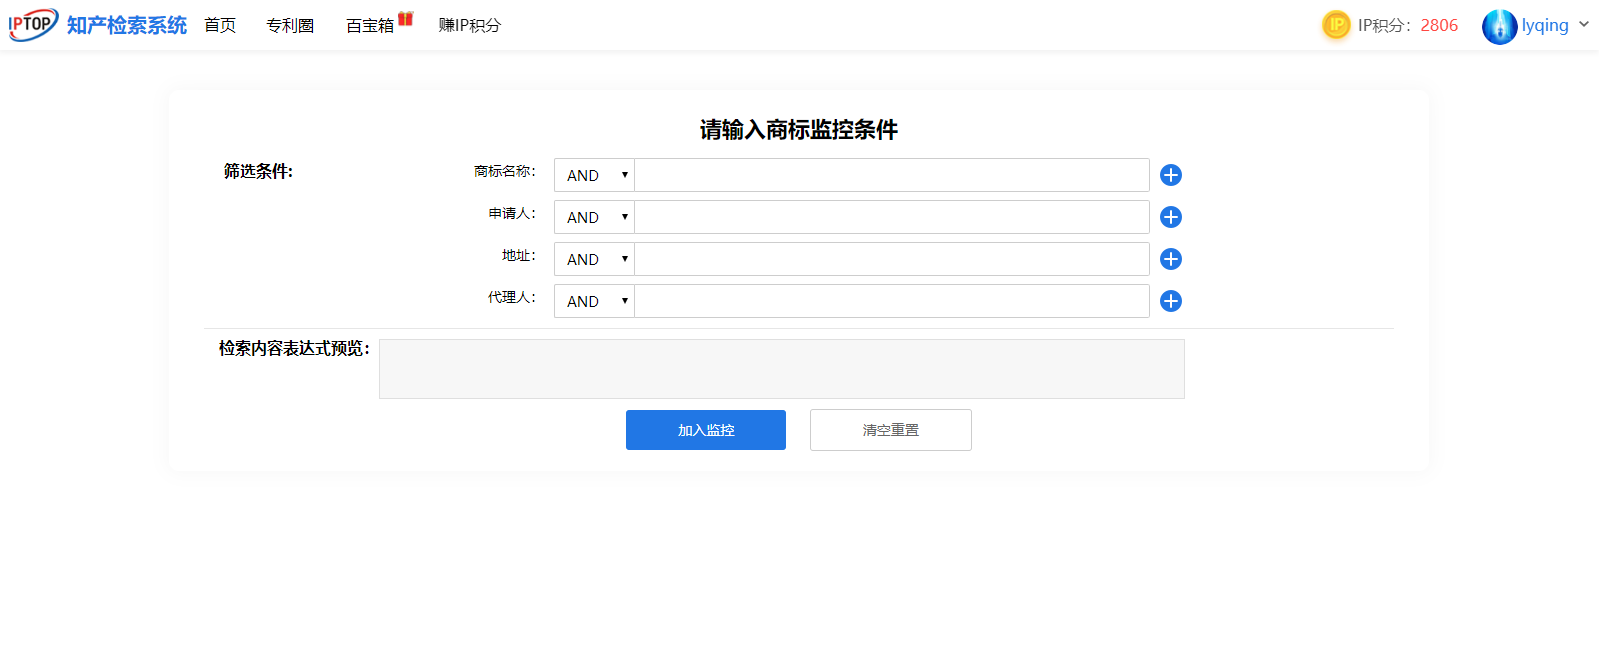Click the gold IP points coin icon
The image size is (1599, 659).
tap(1336, 25)
